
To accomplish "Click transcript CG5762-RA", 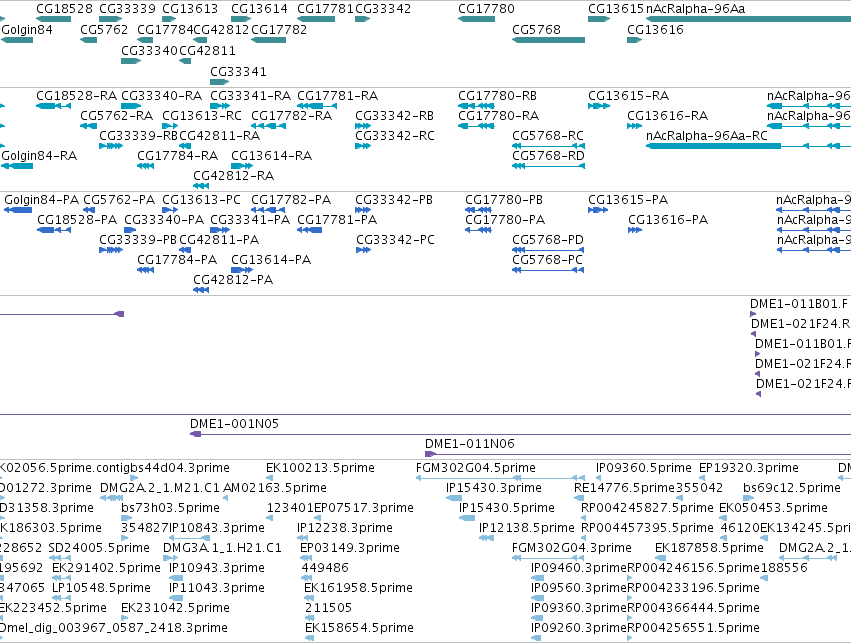I will pos(88,126).
